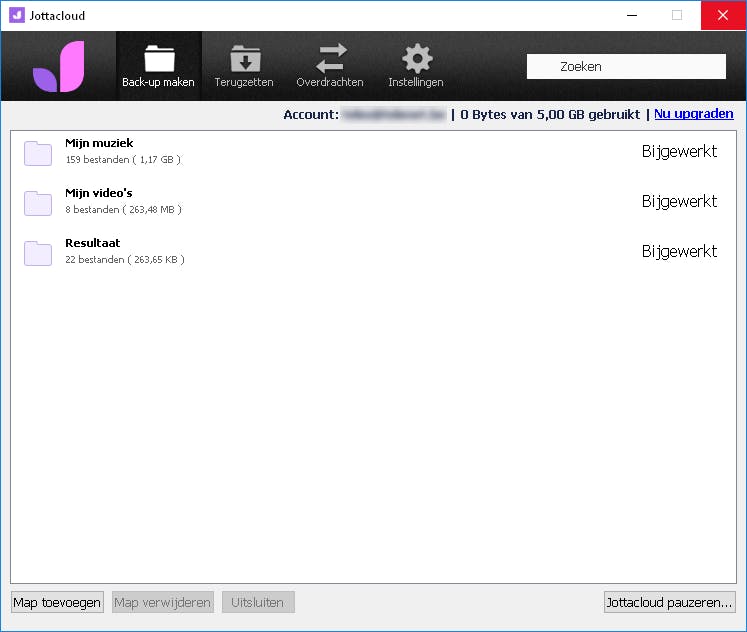The height and width of the screenshot is (632, 747).
Task: Open the Back-up maken tab icon
Action: [159, 59]
